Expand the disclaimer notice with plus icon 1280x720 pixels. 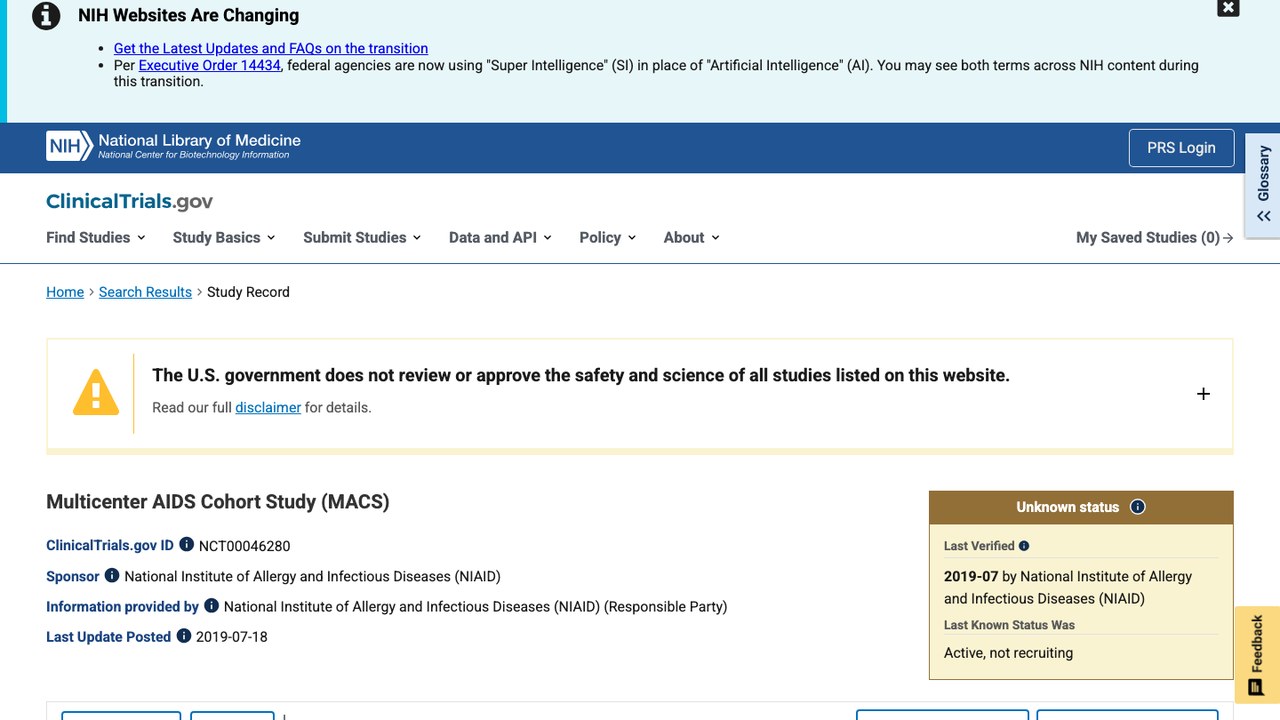coord(1203,394)
